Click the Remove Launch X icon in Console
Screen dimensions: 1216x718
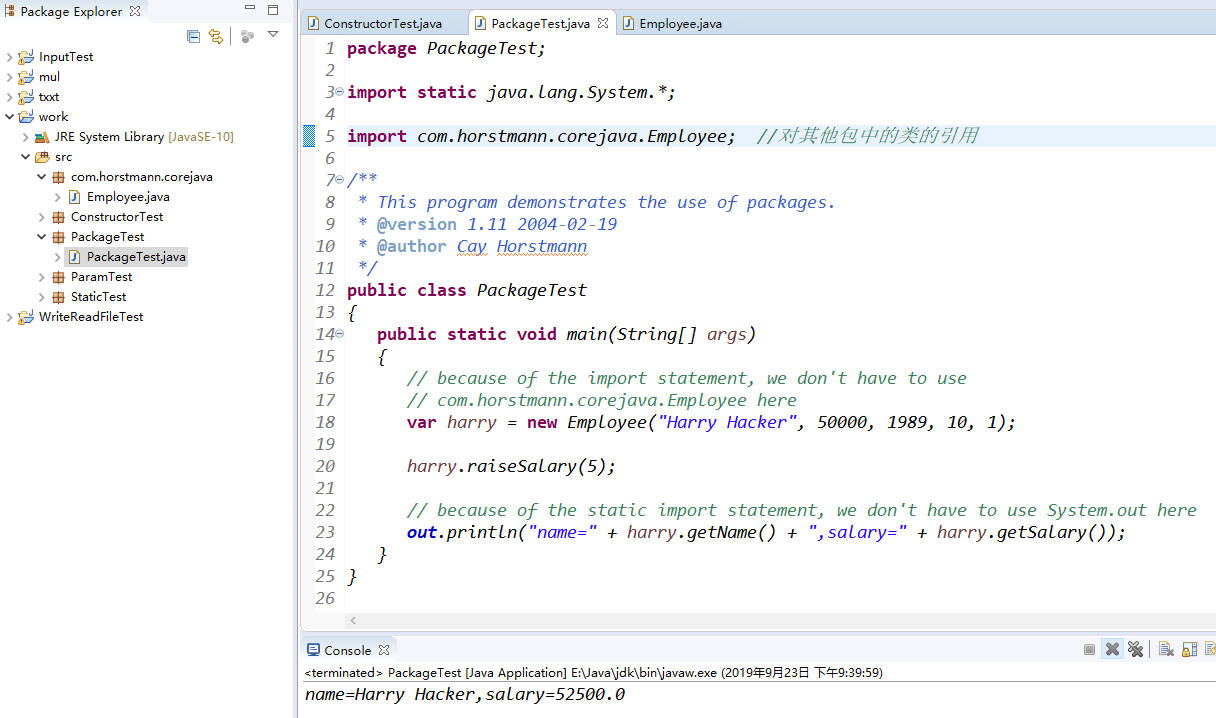1112,650
